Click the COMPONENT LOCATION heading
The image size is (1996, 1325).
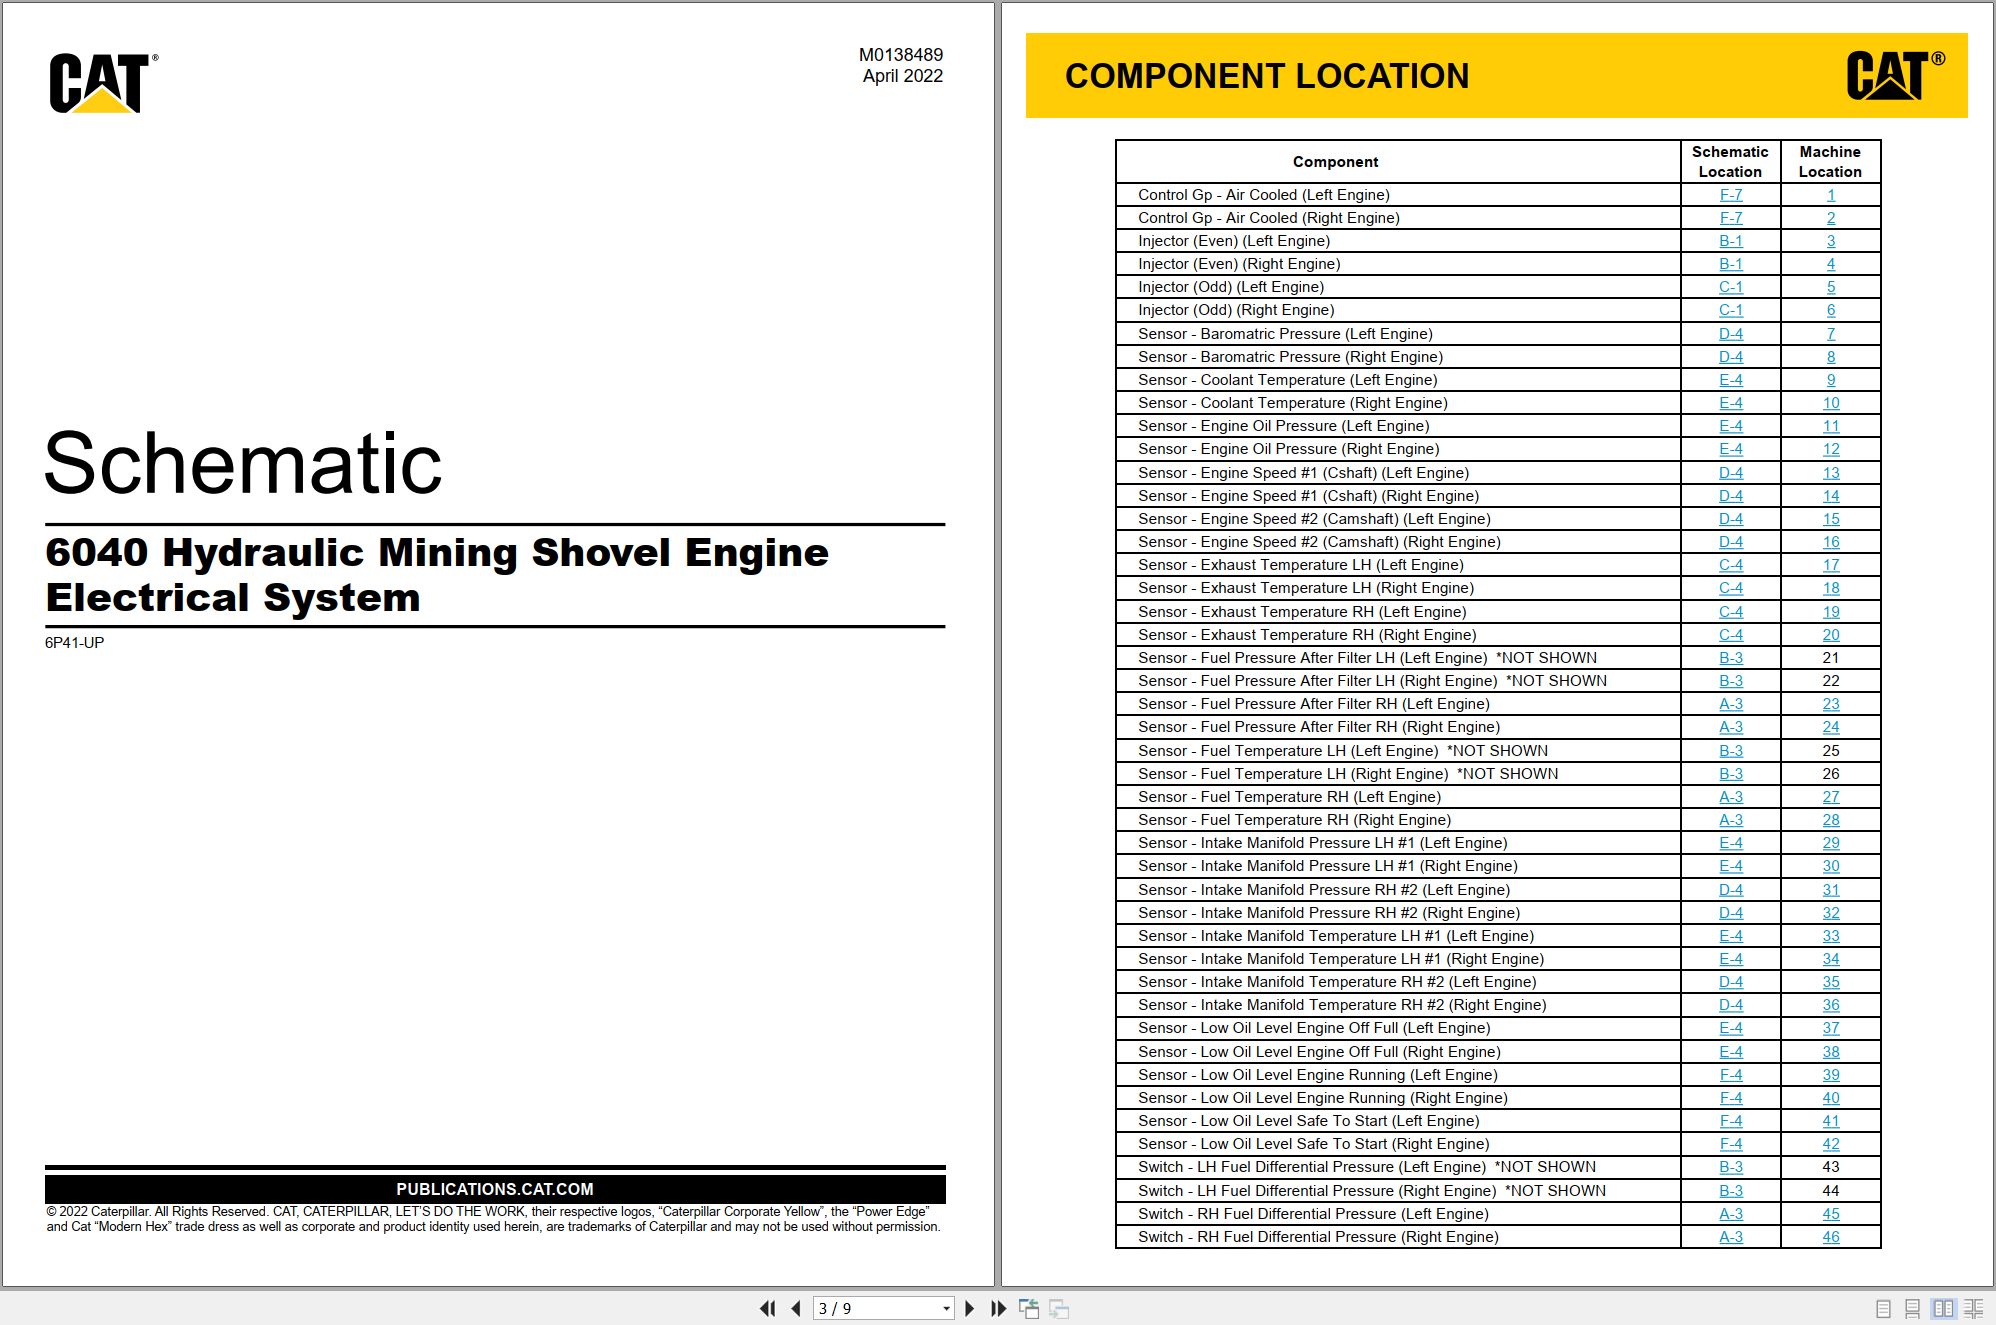click(x=1267, y=76)
